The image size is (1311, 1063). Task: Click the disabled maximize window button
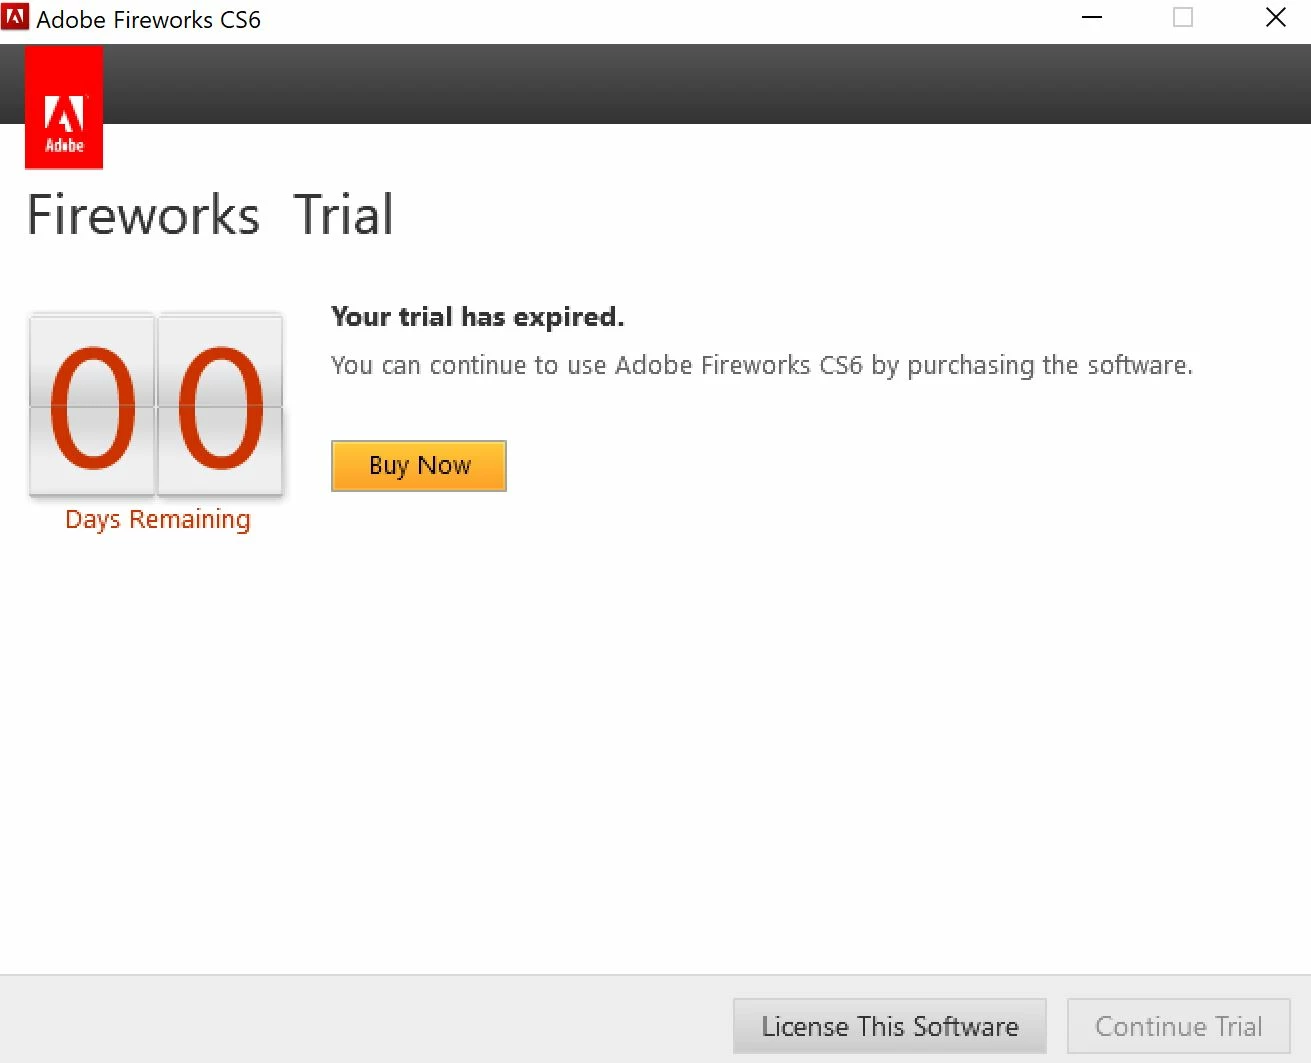[1183, 17]
